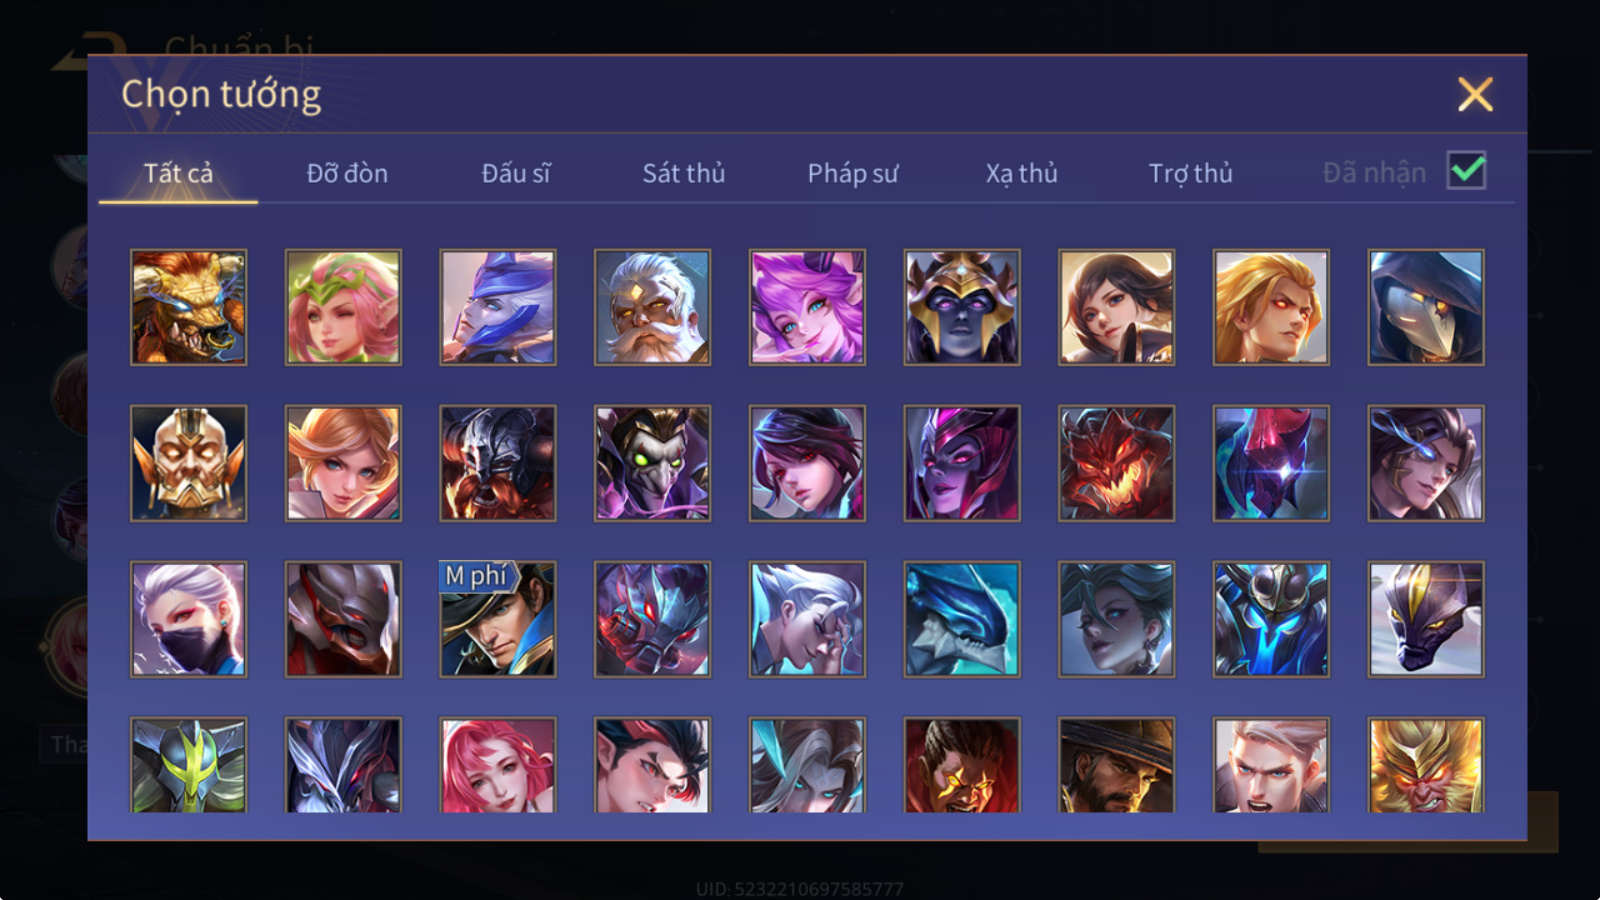Switch to the Đỡ đòn tab
1600x900 pixels.
point(347,173)
